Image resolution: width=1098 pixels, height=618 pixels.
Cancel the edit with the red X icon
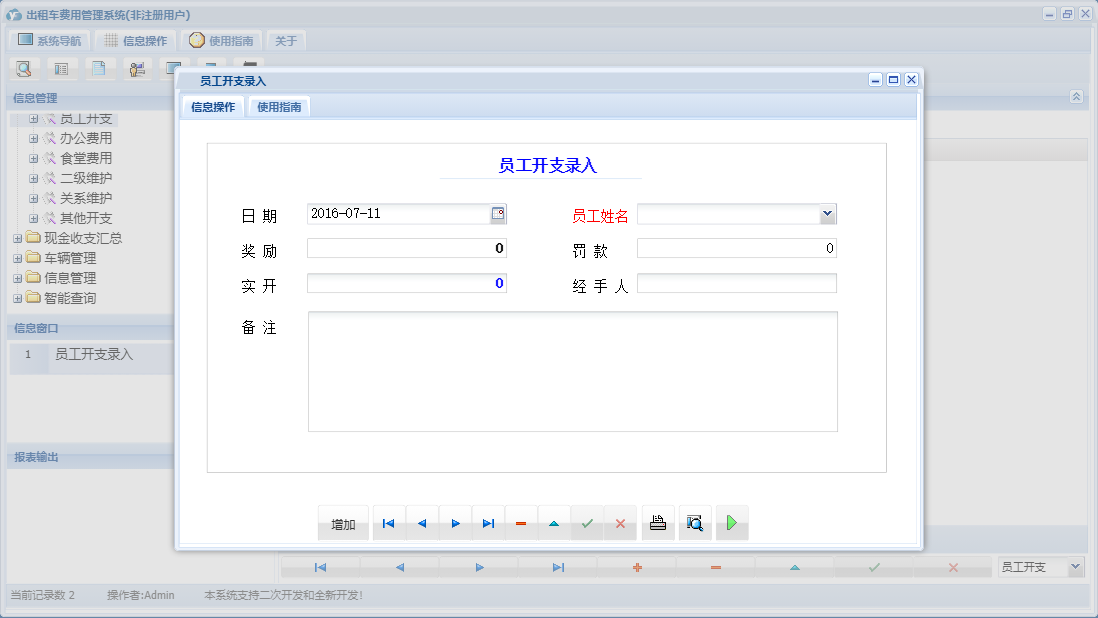pos(620,523)
